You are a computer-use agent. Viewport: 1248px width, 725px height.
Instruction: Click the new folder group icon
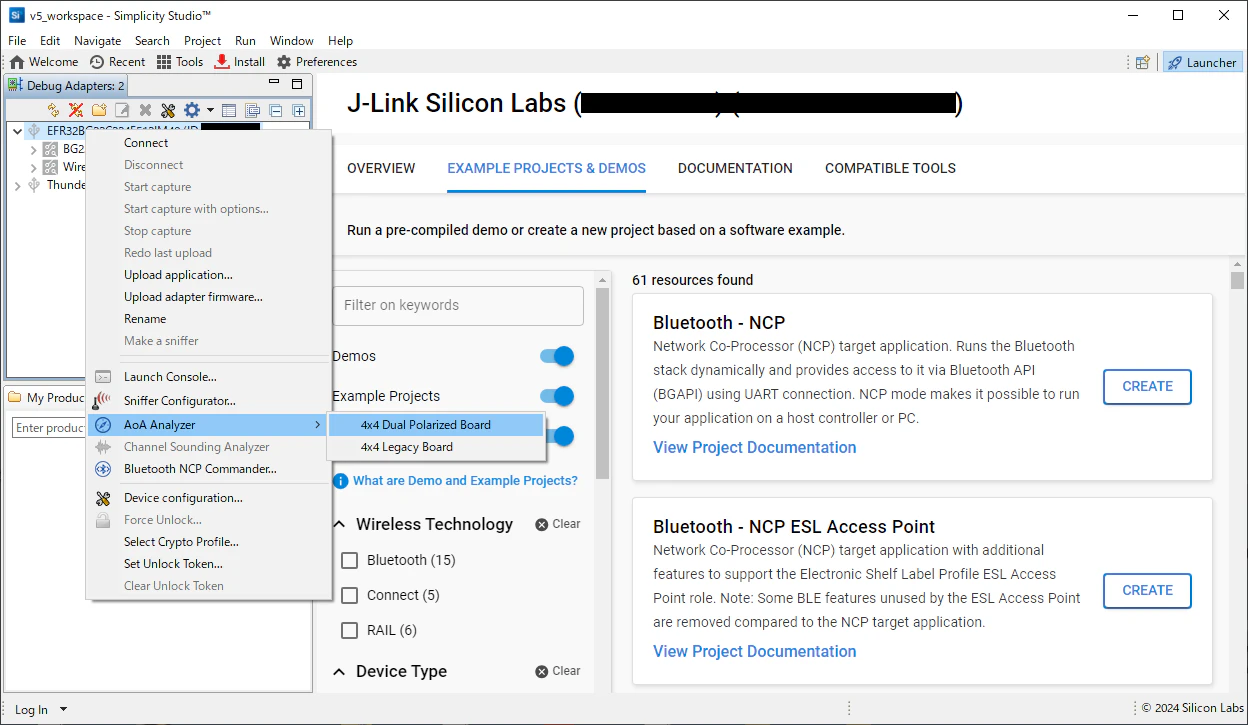(x=99, y=110)
